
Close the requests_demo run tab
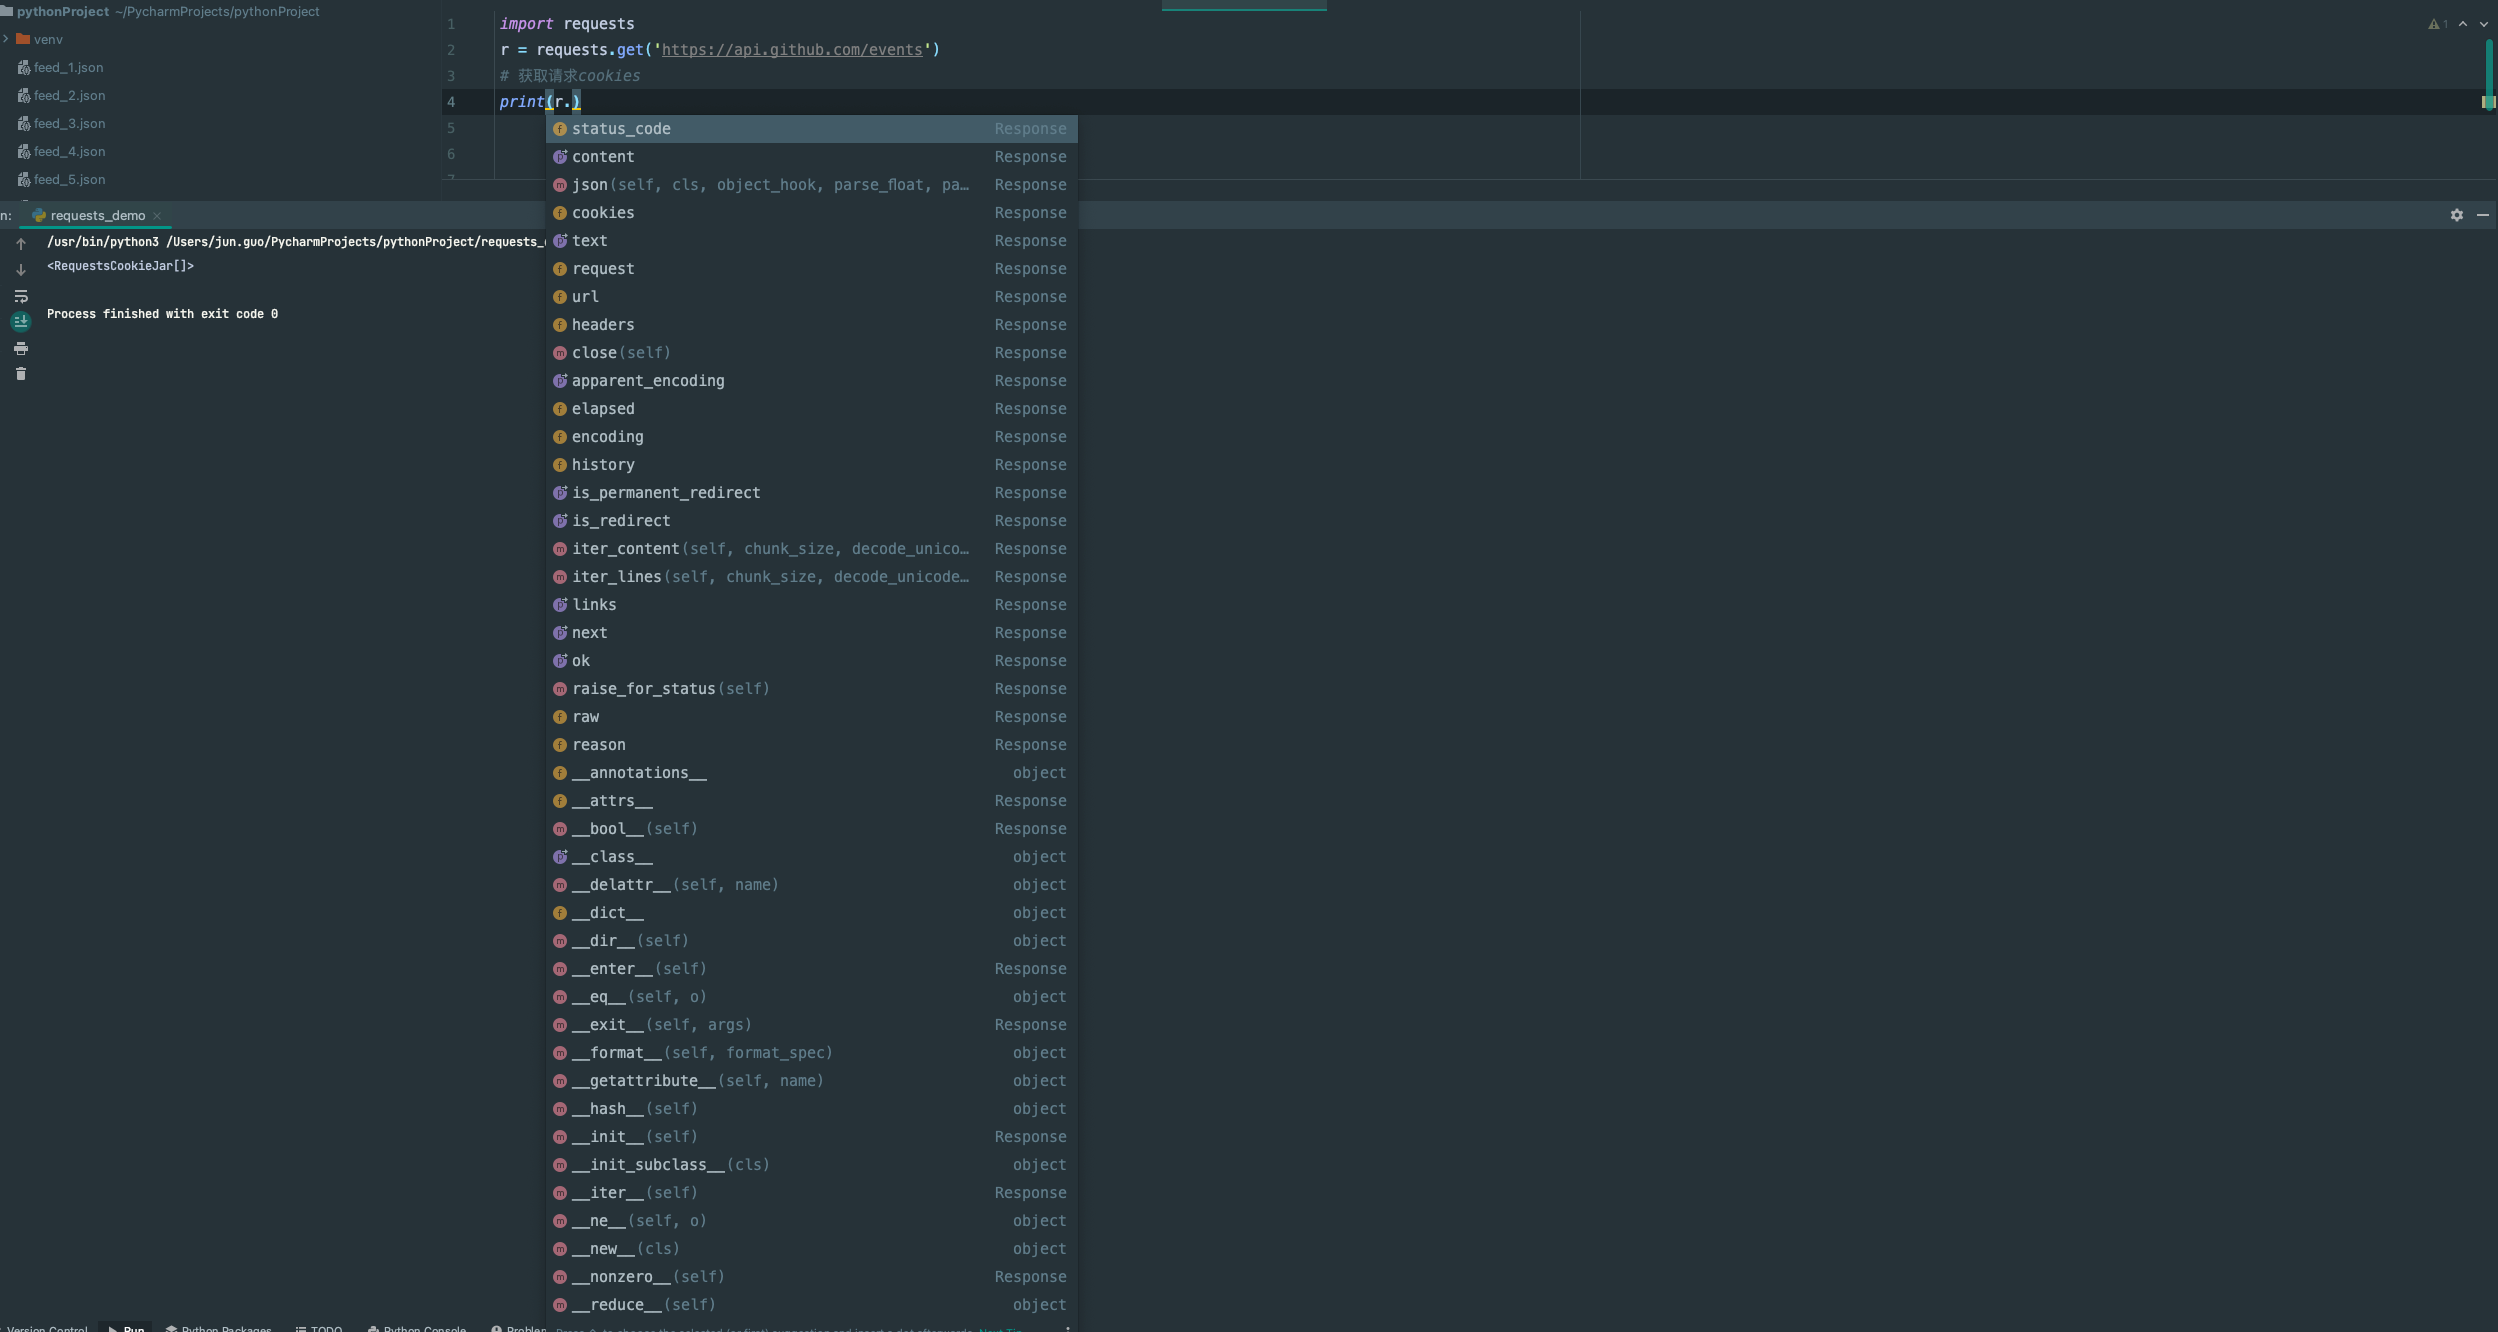(x=157, y=216)
